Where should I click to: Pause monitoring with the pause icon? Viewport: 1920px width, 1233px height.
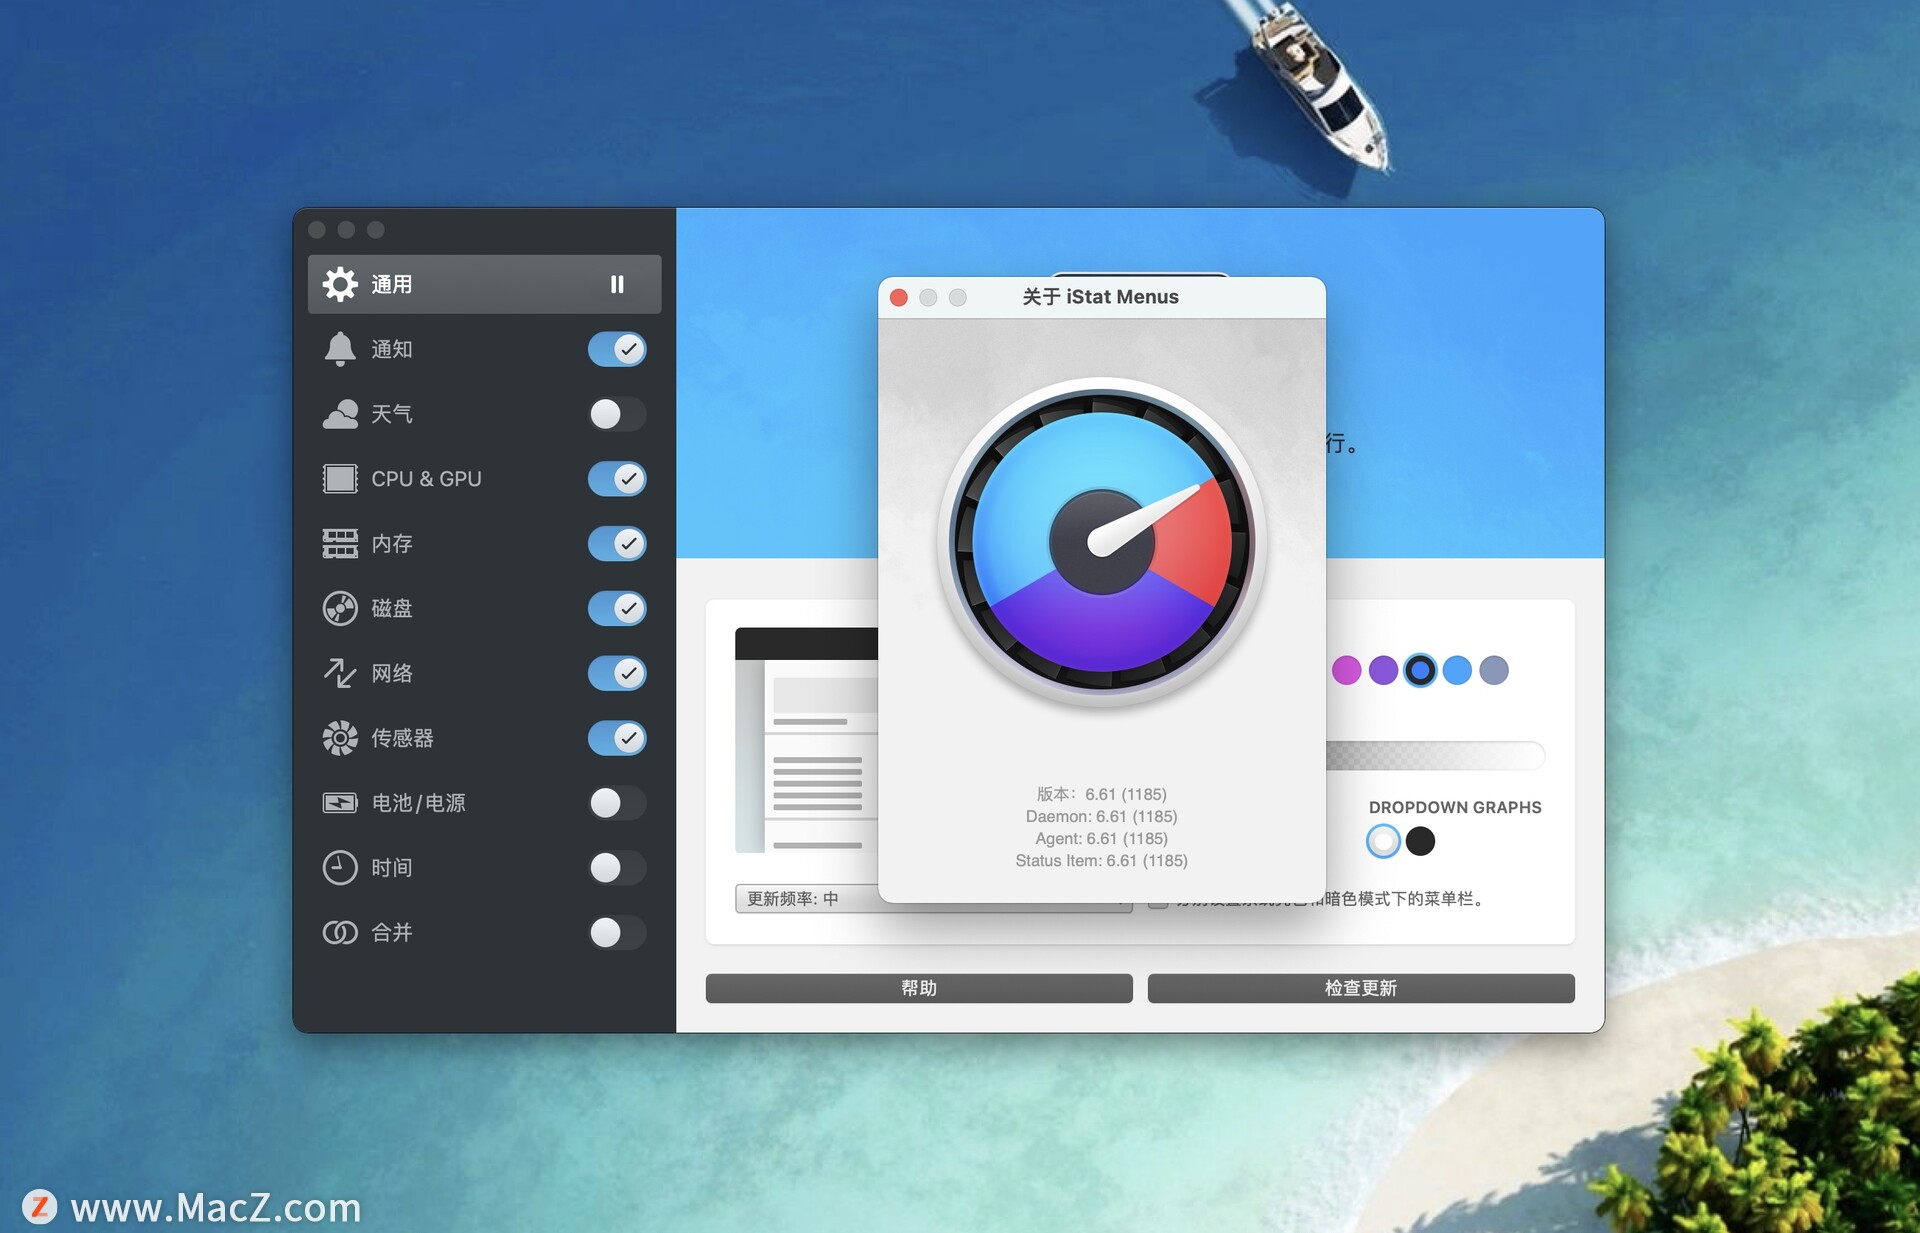(617, 284)
